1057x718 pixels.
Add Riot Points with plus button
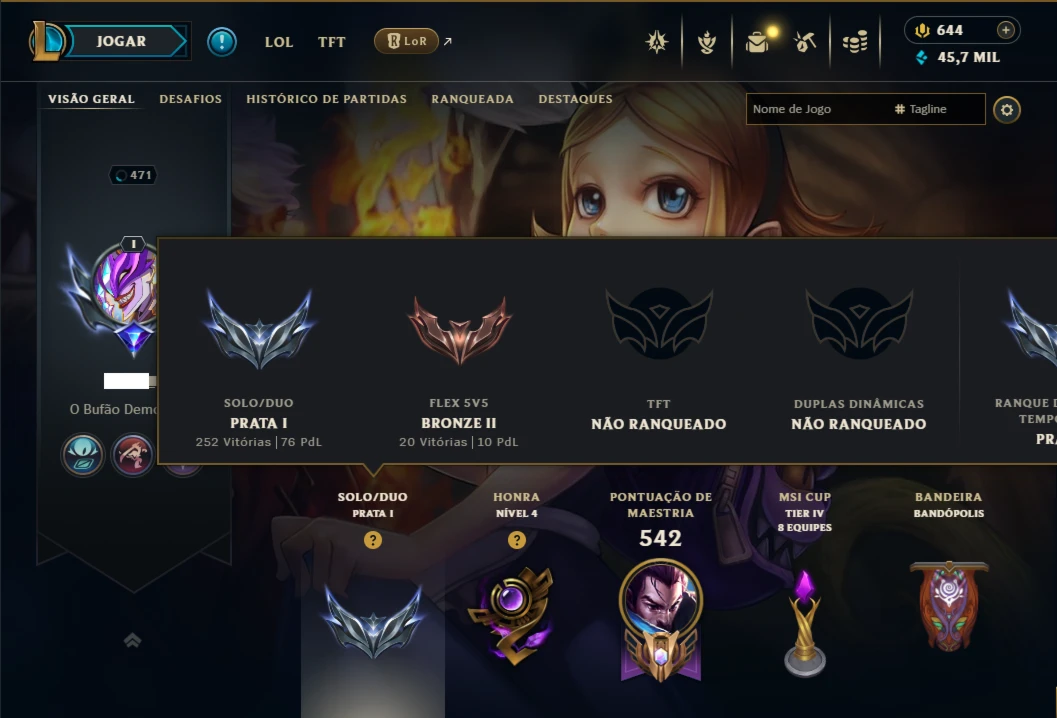coord(1006,30)
